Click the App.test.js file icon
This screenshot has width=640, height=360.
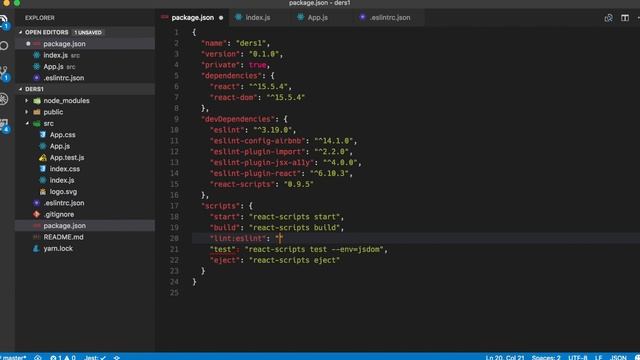[43, 158]
